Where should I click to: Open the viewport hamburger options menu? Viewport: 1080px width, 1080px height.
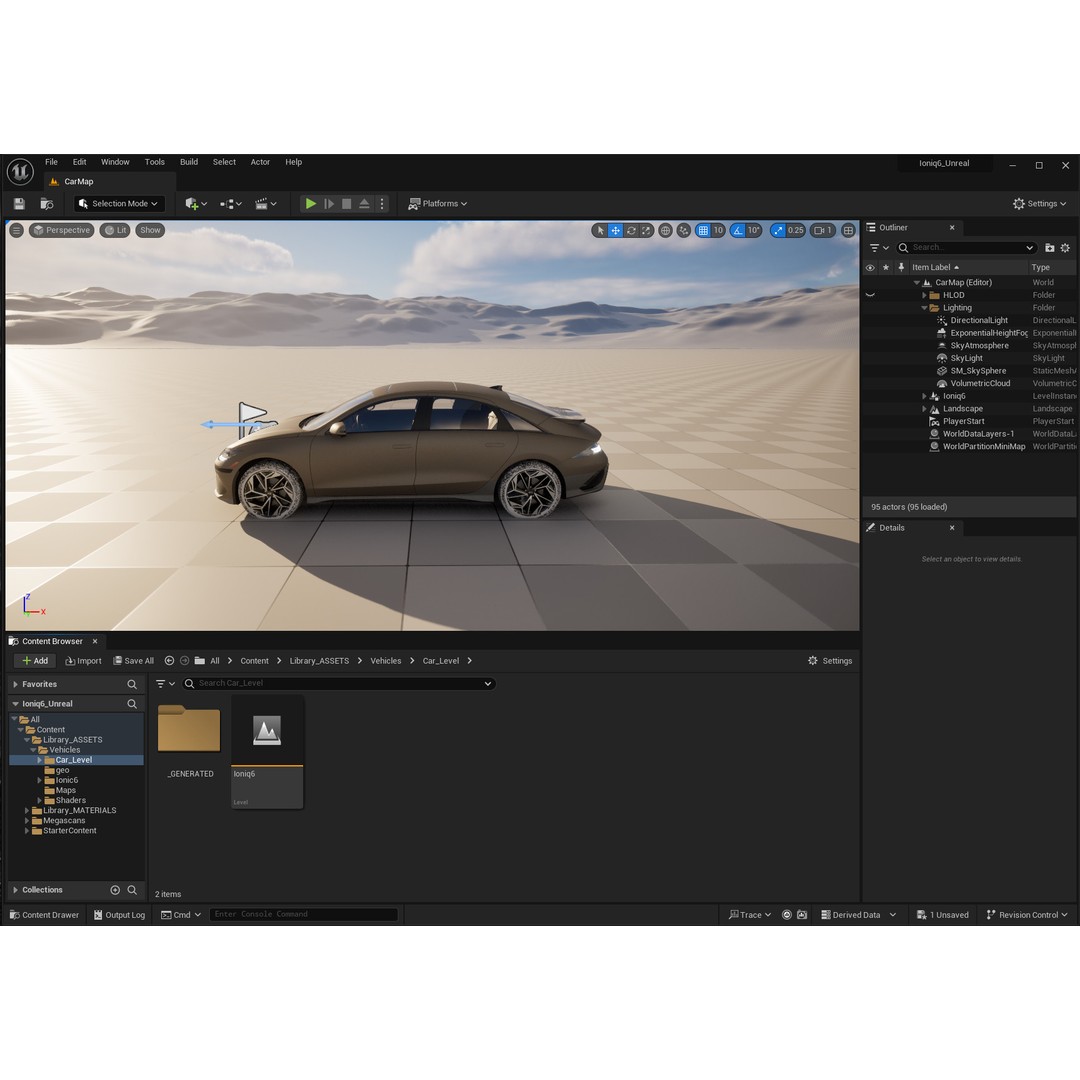(17, 230)
